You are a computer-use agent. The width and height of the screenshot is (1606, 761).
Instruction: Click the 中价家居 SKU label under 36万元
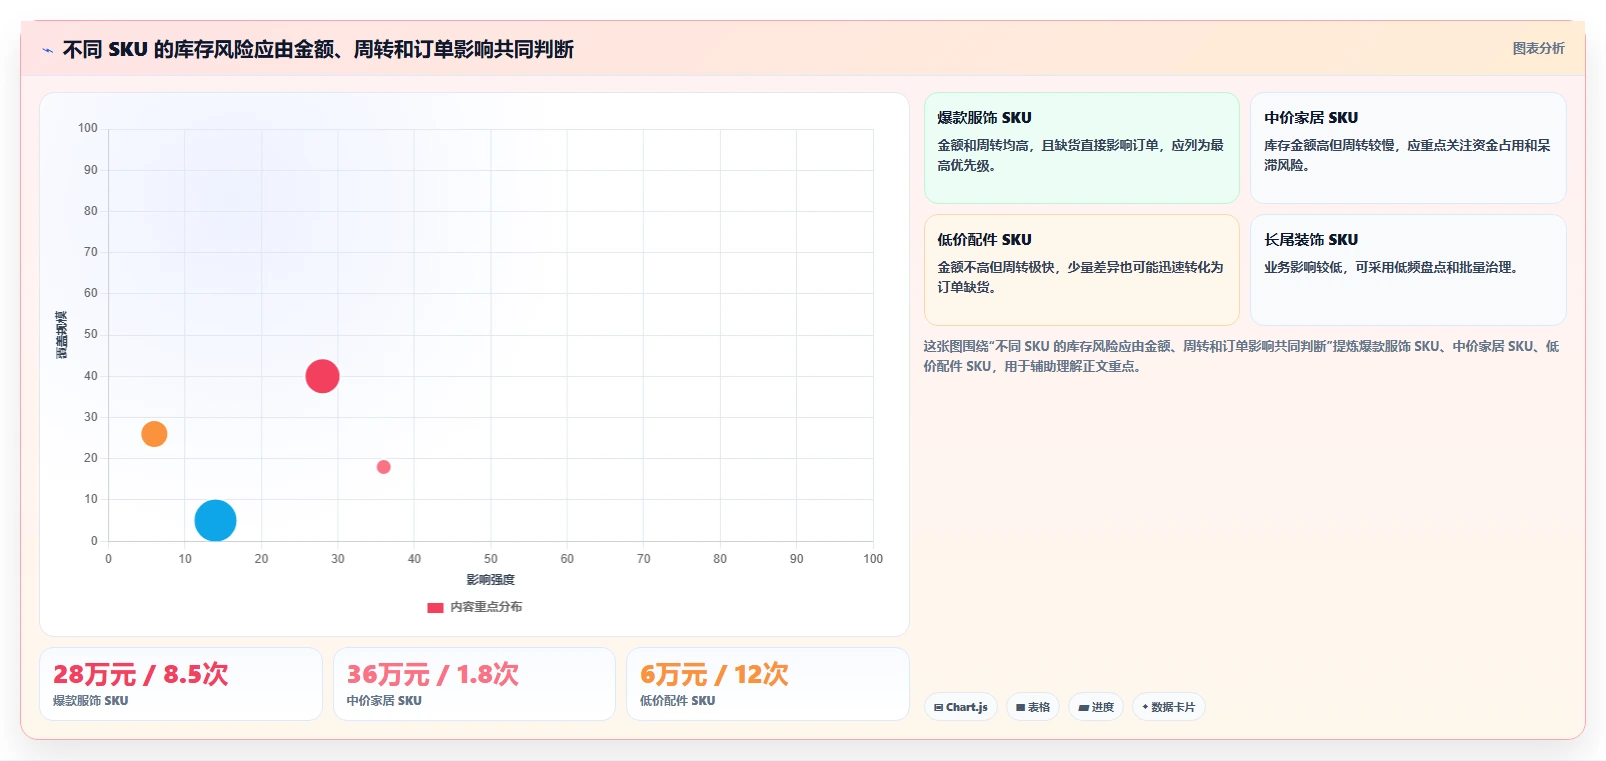(x=384, y=701)
